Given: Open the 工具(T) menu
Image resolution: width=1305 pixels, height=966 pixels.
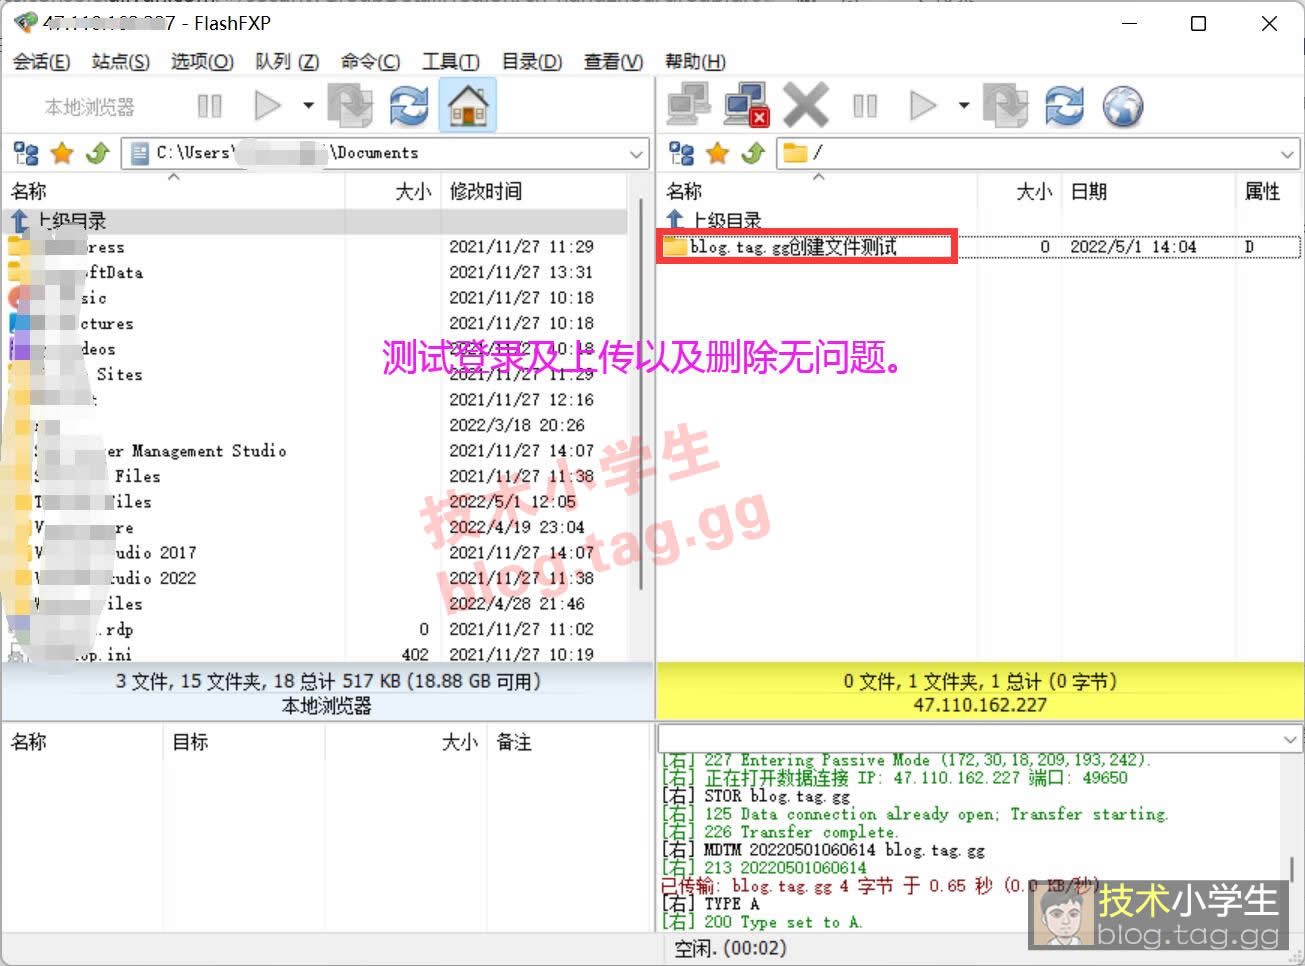Looking at the screenshot, I should pyautogui.click(x=450, y=62).
